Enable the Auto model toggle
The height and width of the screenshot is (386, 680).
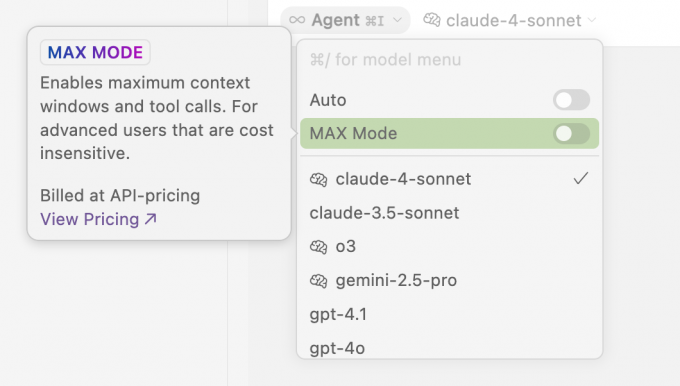tap(571, 100)
